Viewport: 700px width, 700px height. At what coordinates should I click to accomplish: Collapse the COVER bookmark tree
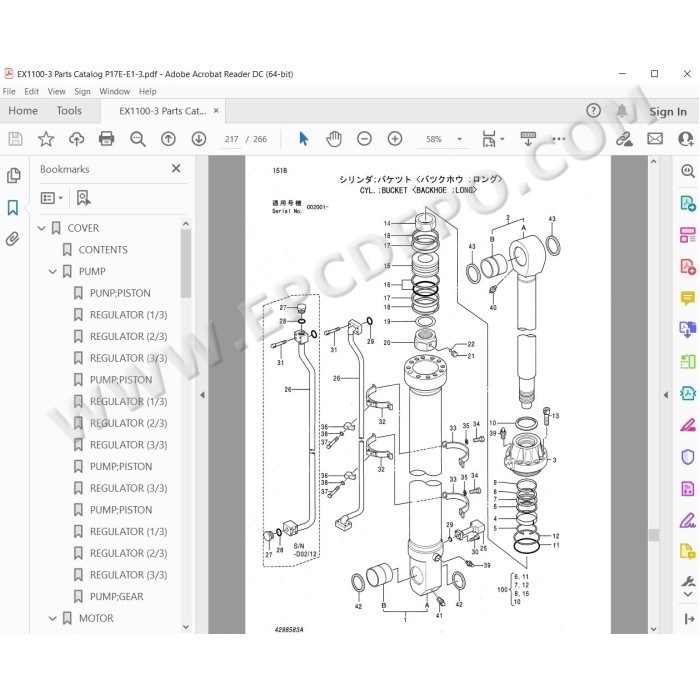pos(42,228)
